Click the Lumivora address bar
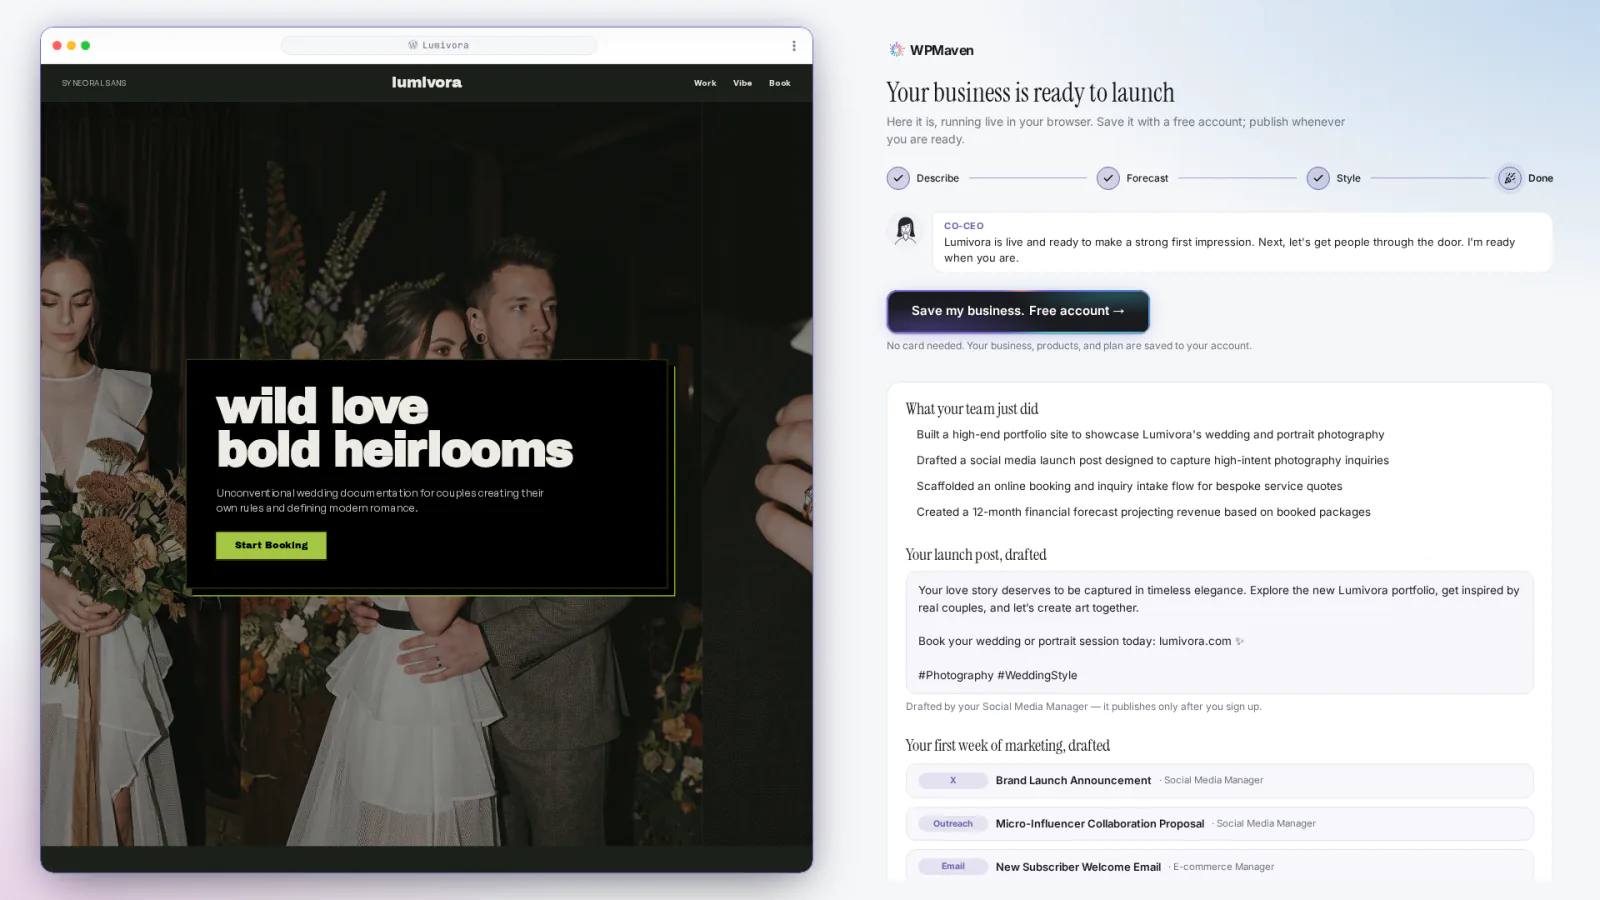 (x=439, y=45)
